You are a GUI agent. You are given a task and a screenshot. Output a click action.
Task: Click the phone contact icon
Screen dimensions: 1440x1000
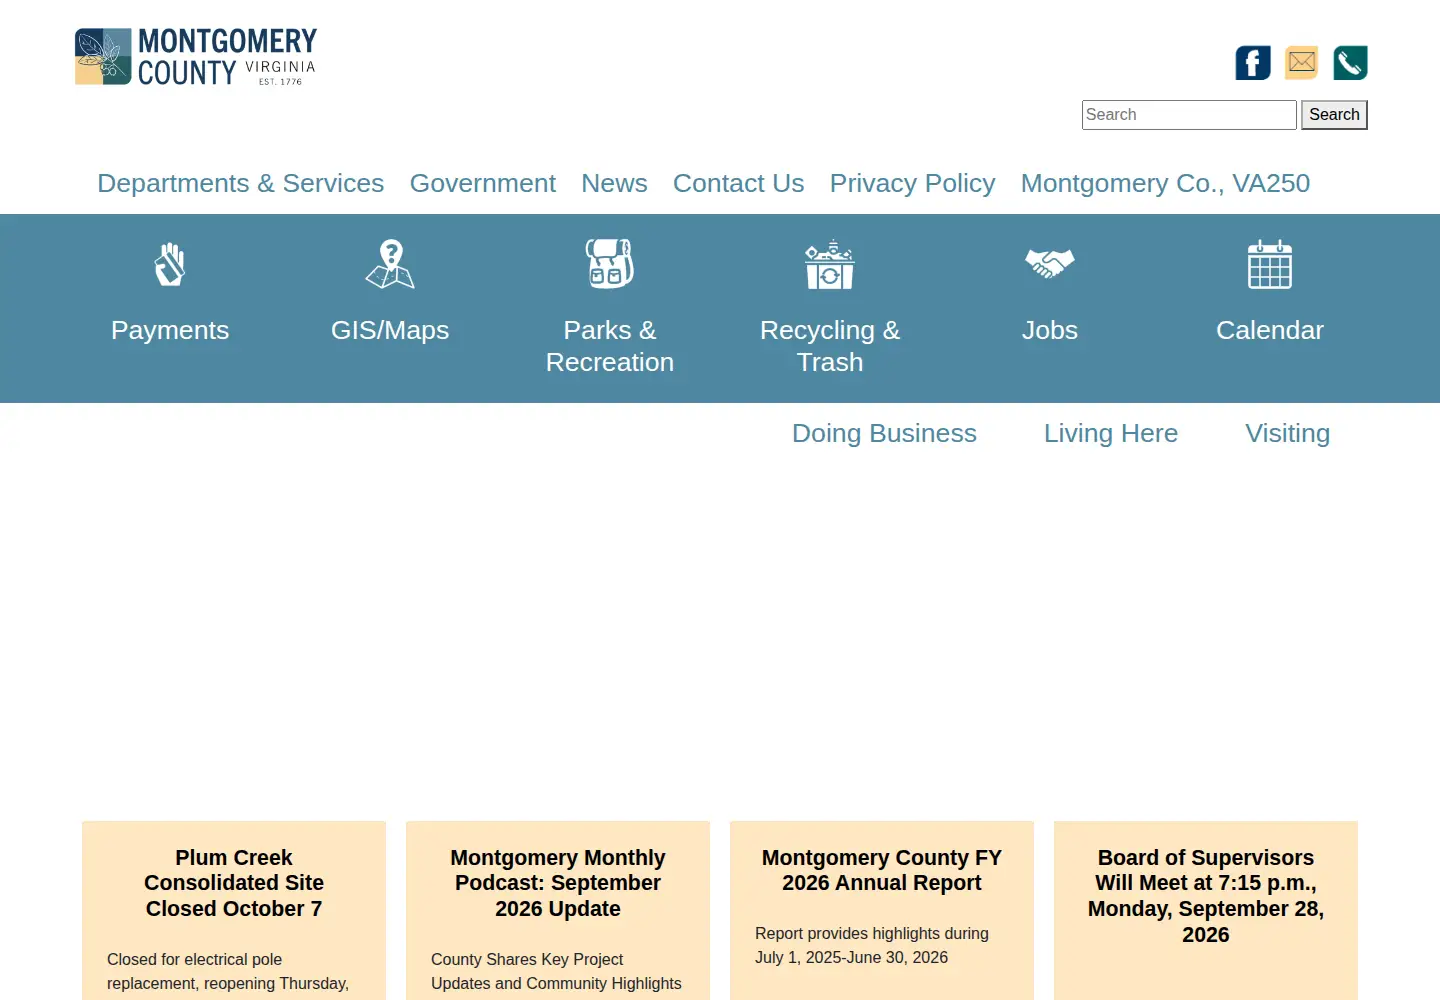click(x=1350, y=63)
